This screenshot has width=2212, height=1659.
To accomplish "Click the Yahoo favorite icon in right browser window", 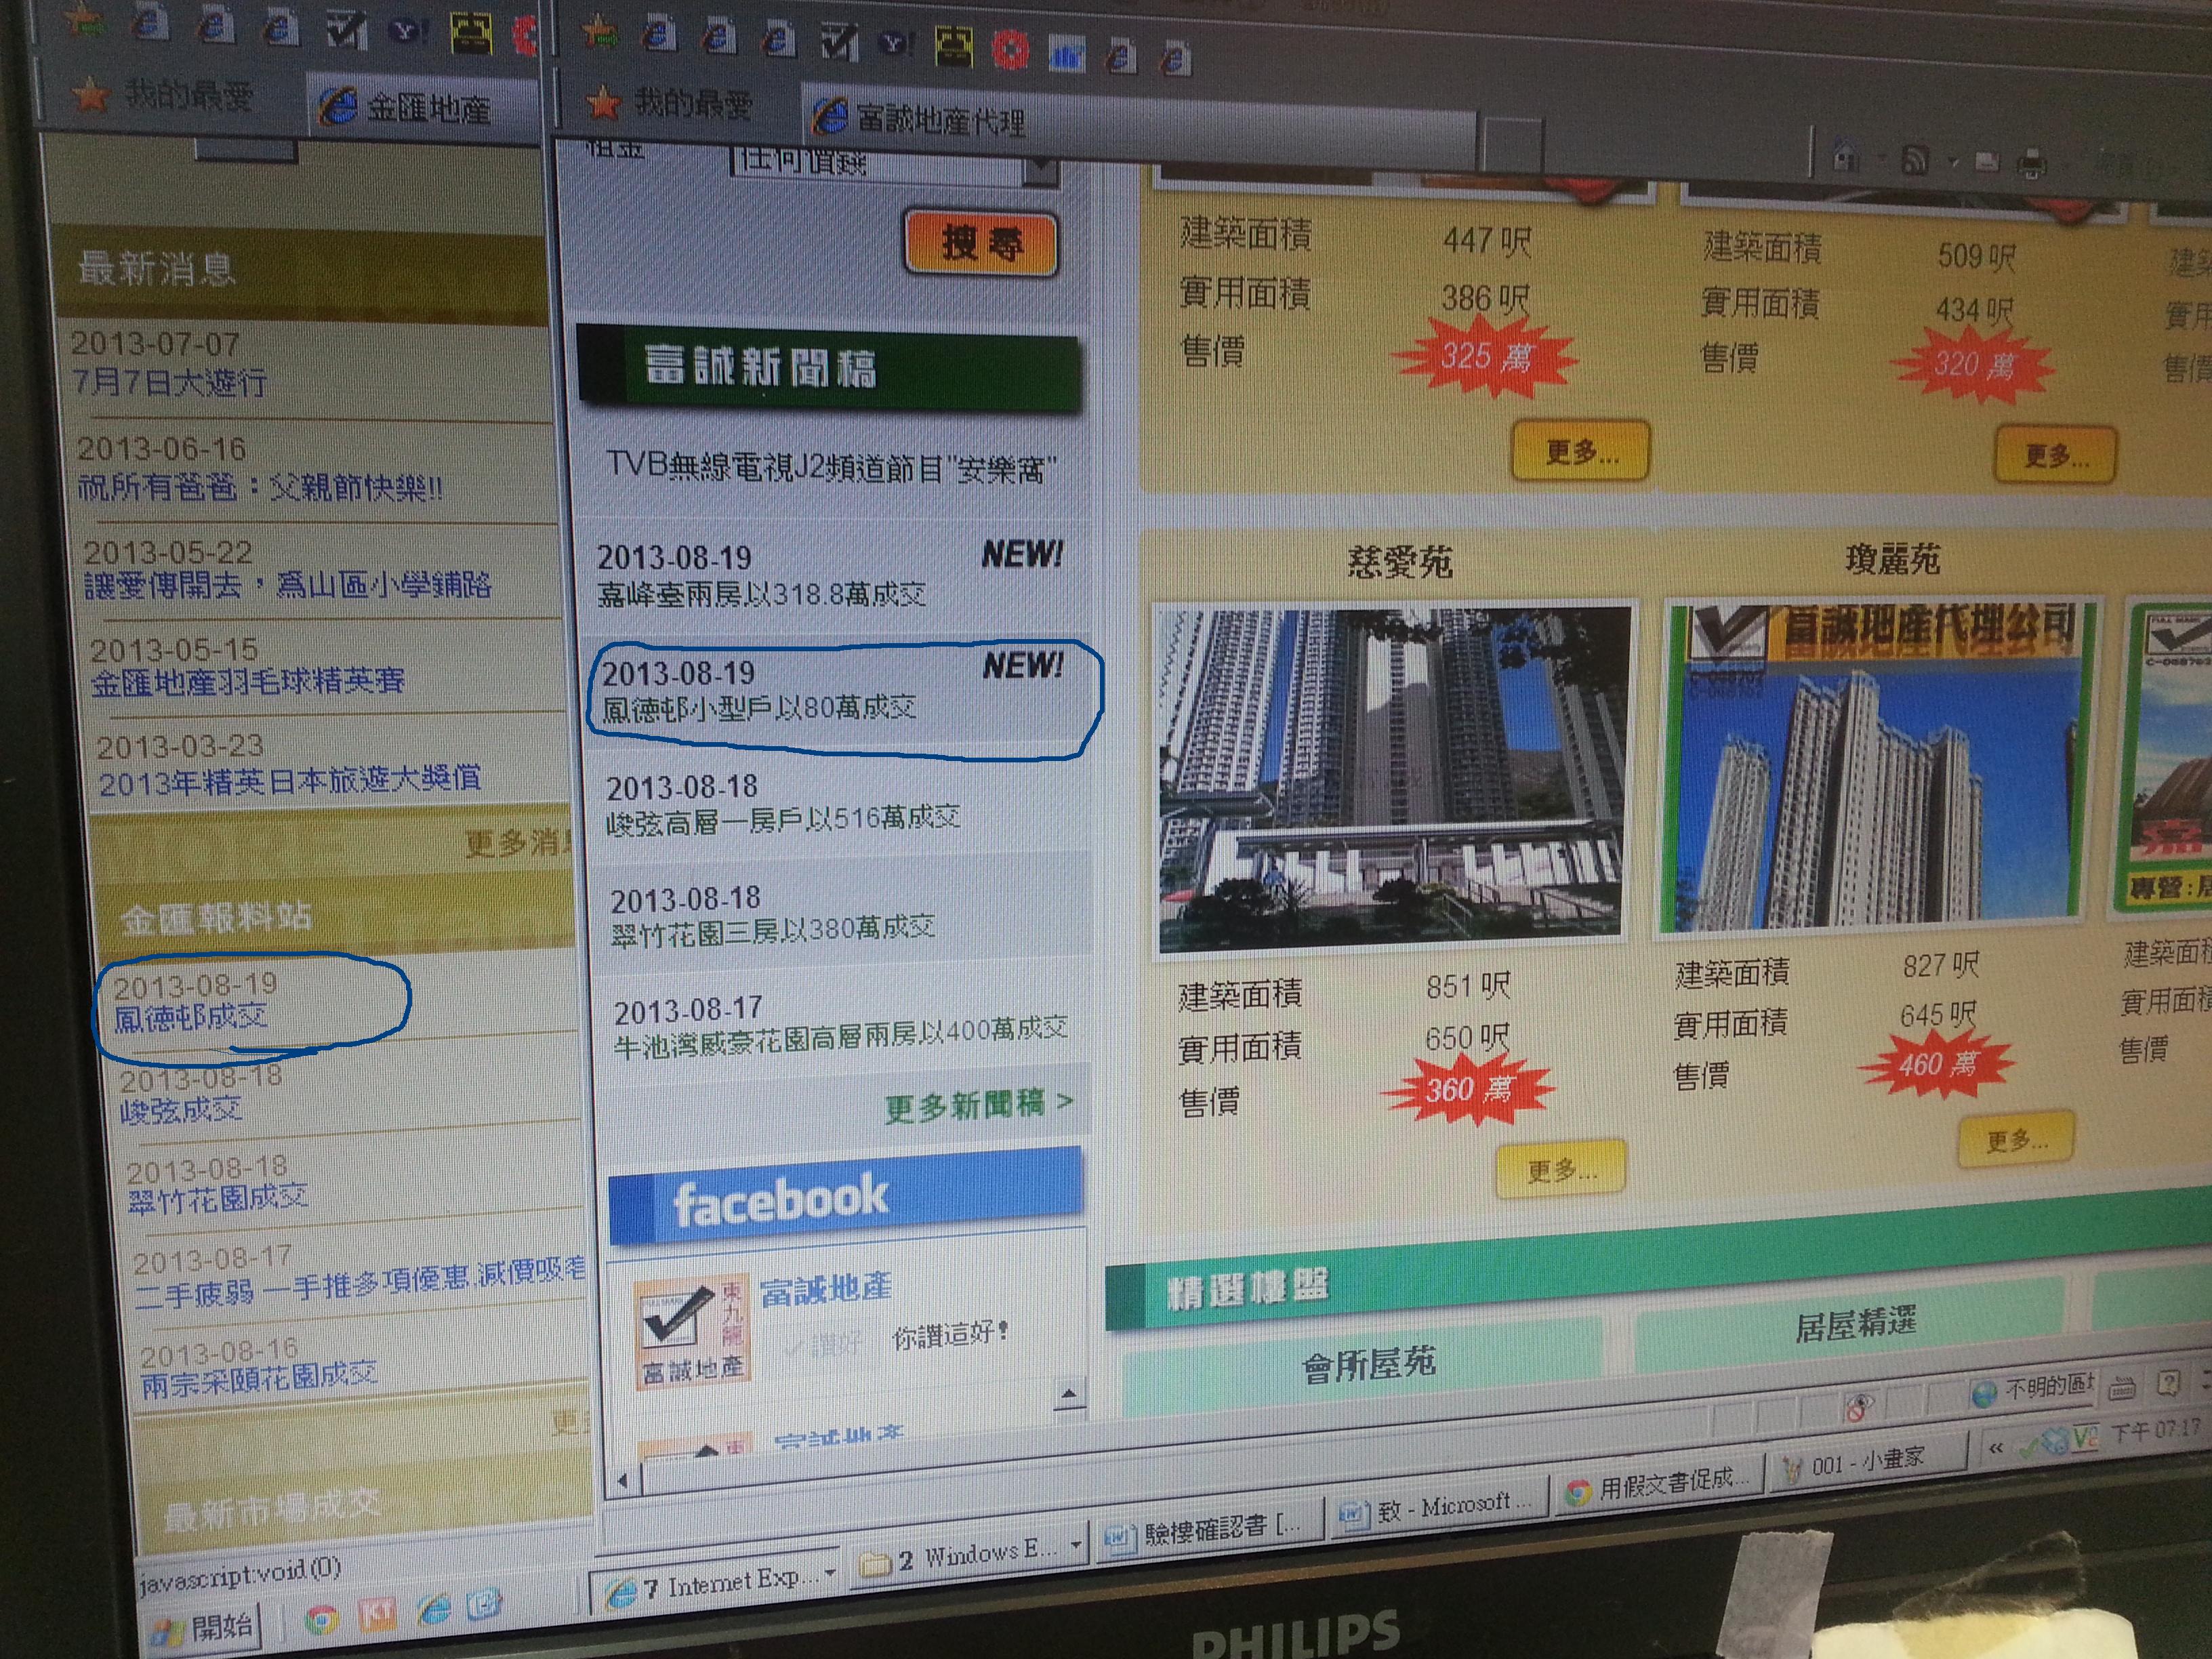I will coord(896,43).
